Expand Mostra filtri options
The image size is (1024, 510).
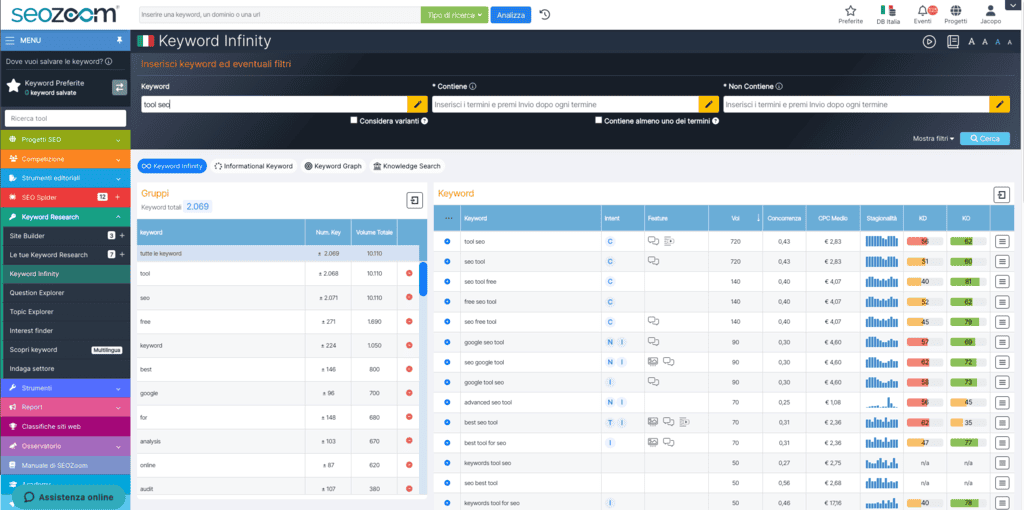933,138
